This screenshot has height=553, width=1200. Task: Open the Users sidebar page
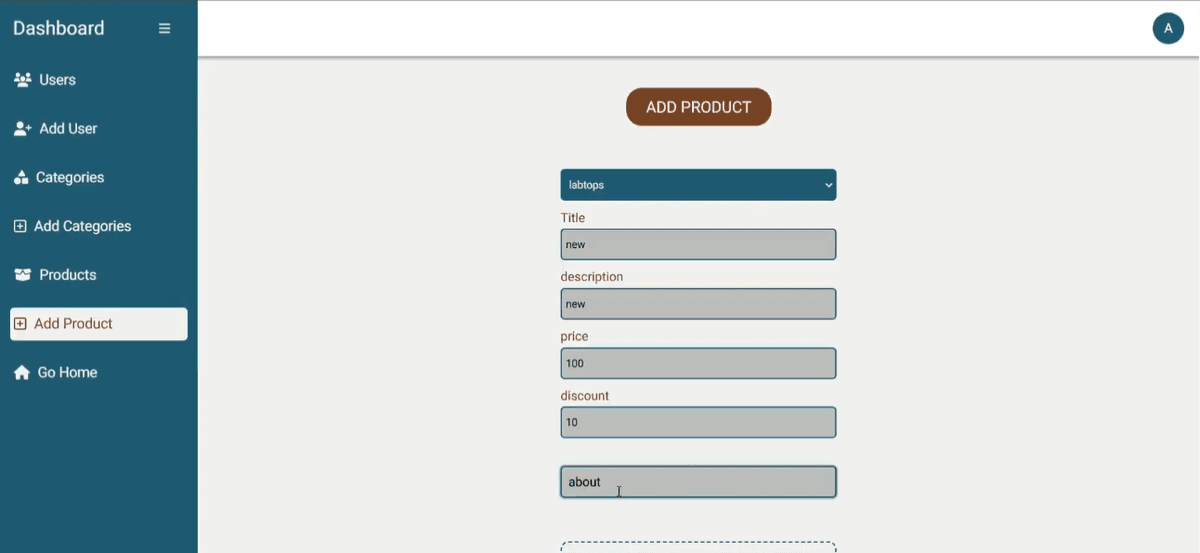click(x=57, y=80)
